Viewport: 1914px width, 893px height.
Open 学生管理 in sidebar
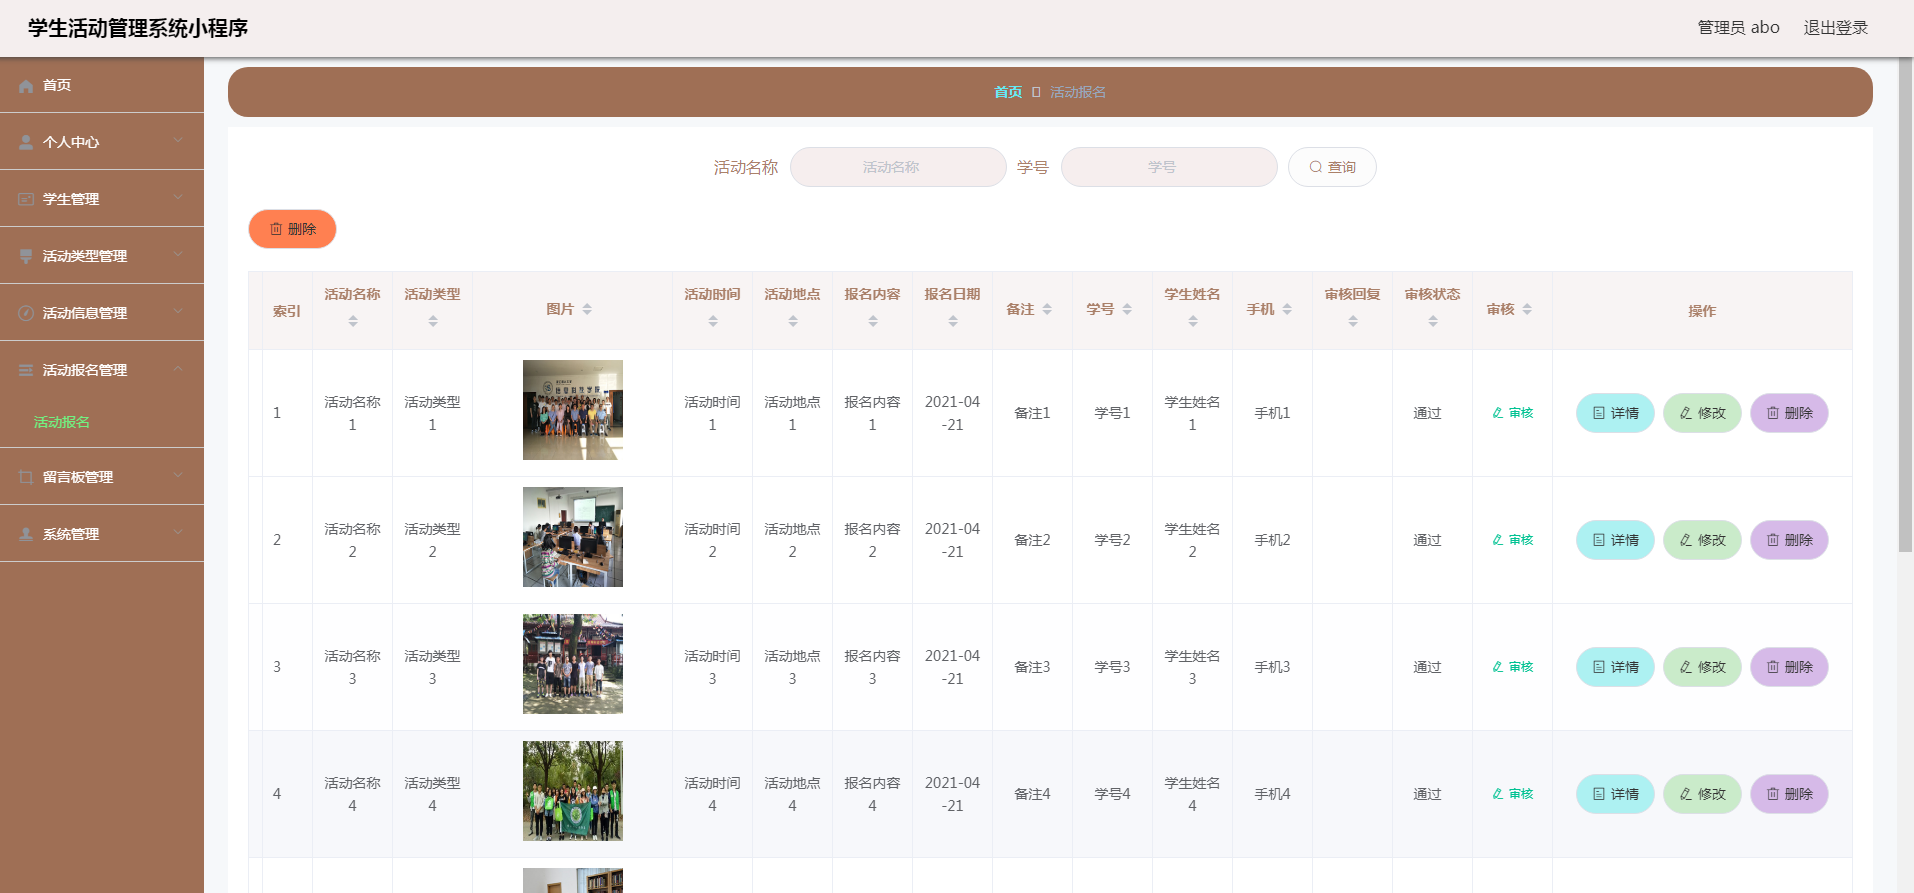(102, 199)
